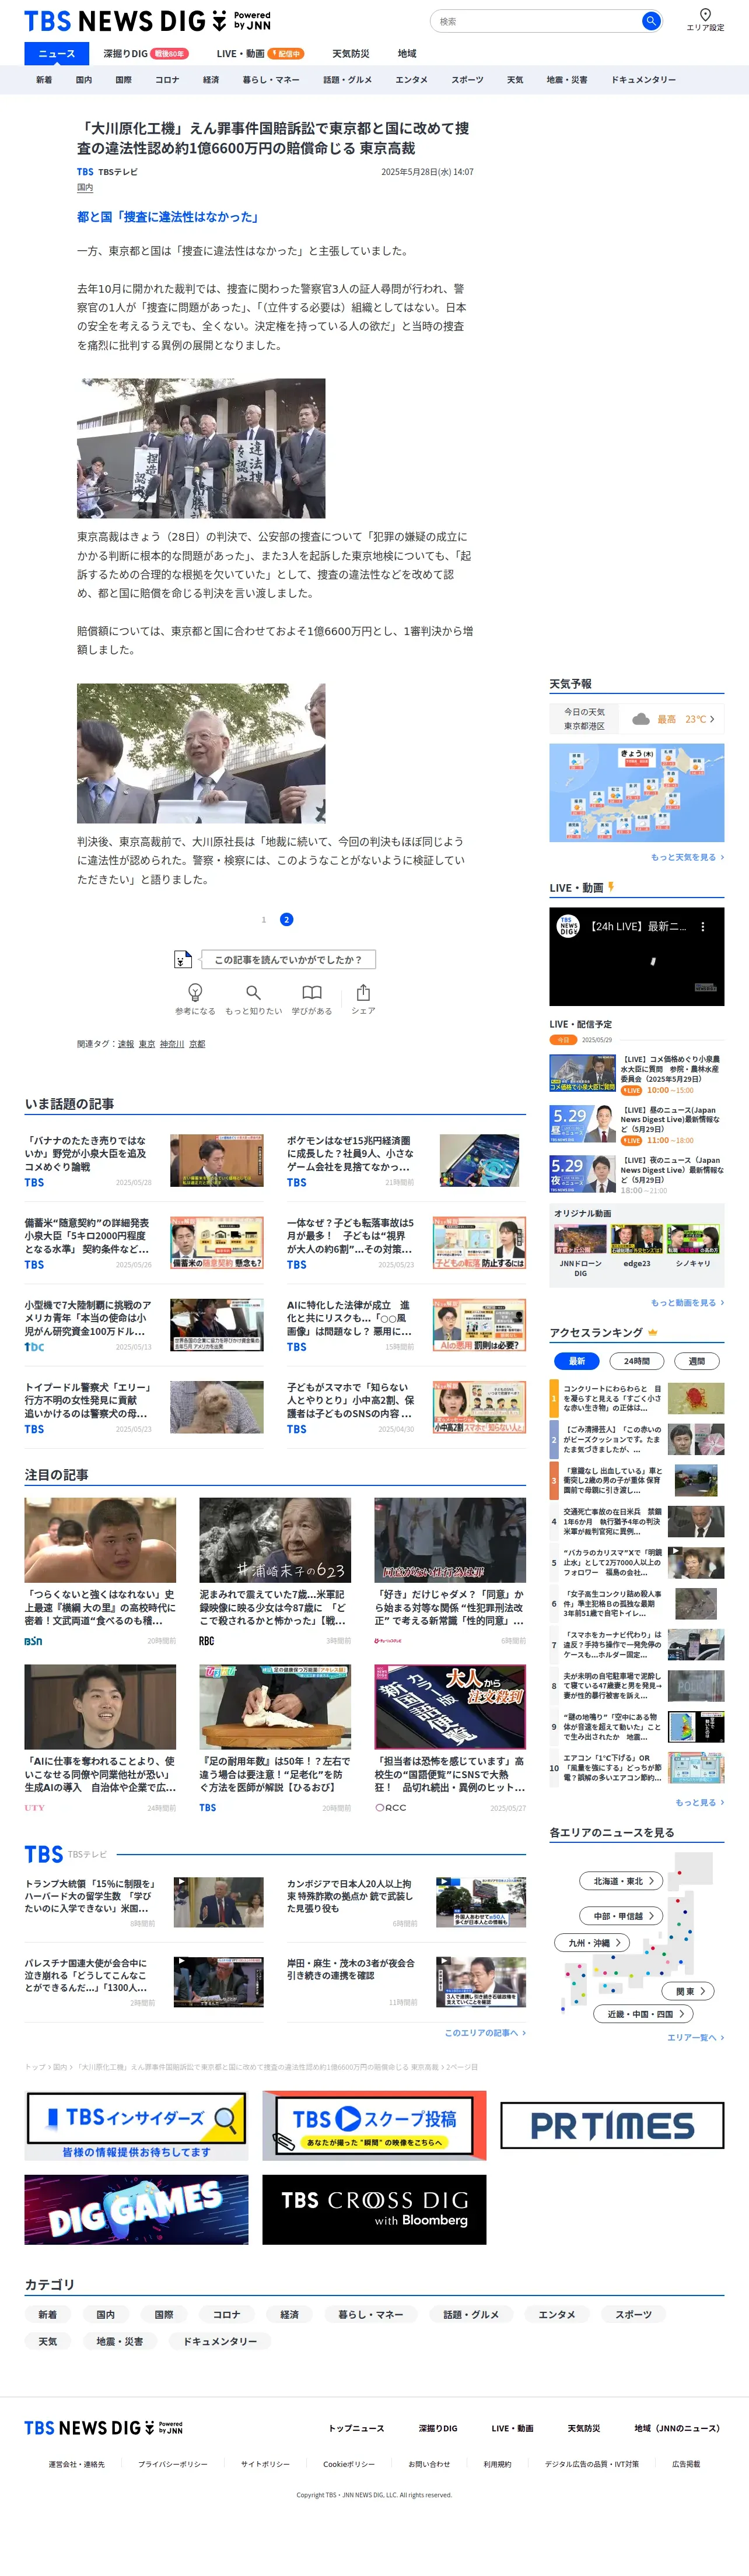Open the 深掘りDIG tab
Viewport: 749px width, 2576px height.
click(x=145, y=54)
